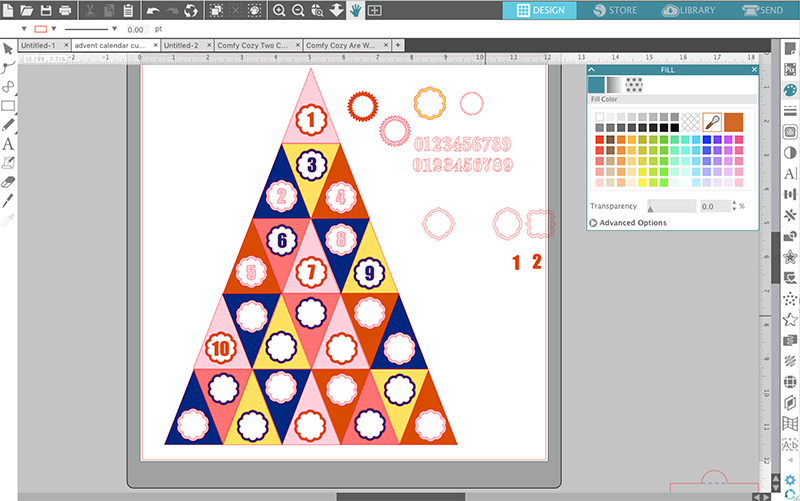Go to the STORE tab

point(615,10)
